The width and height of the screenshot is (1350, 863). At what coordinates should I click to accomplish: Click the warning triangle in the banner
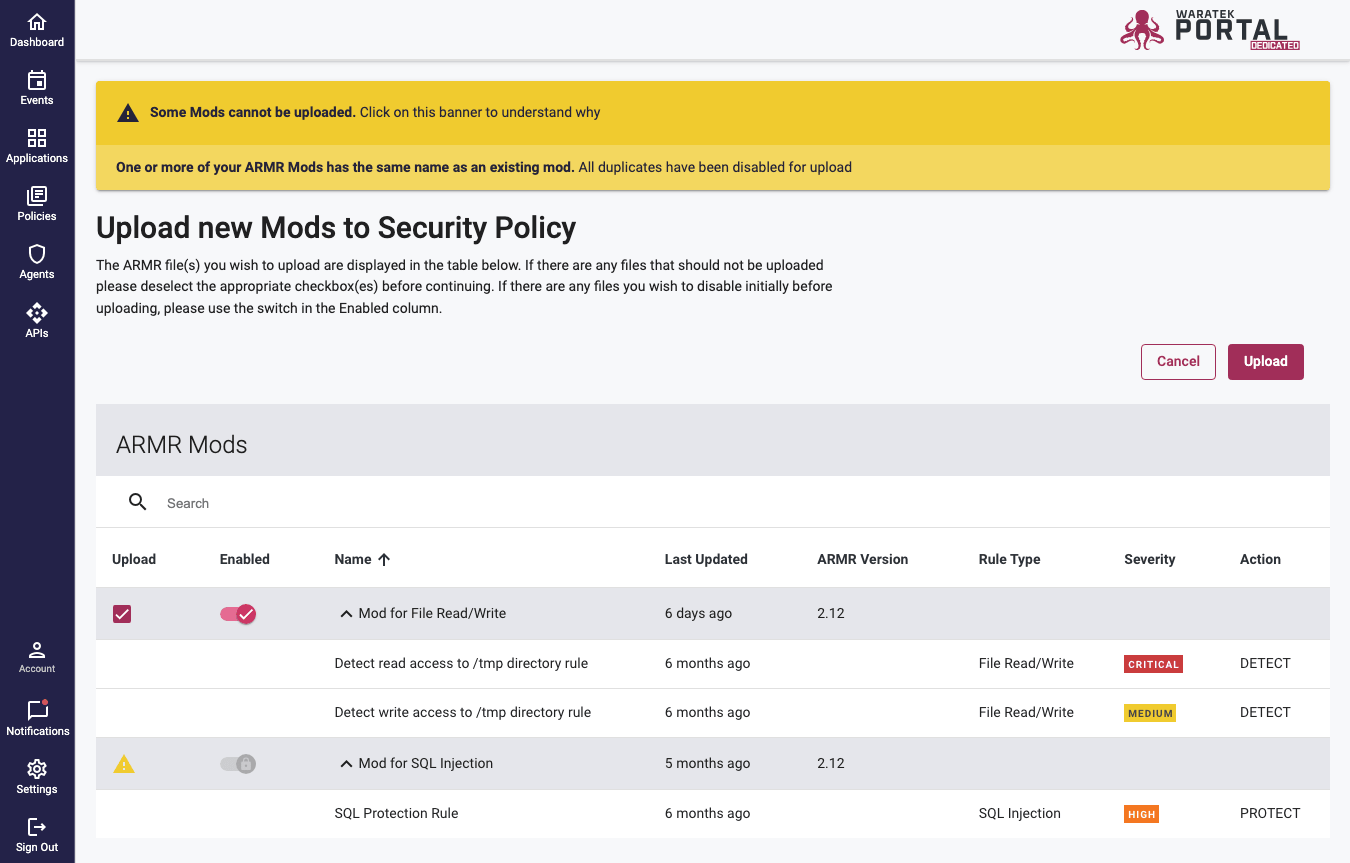click(x=128, y=113)
